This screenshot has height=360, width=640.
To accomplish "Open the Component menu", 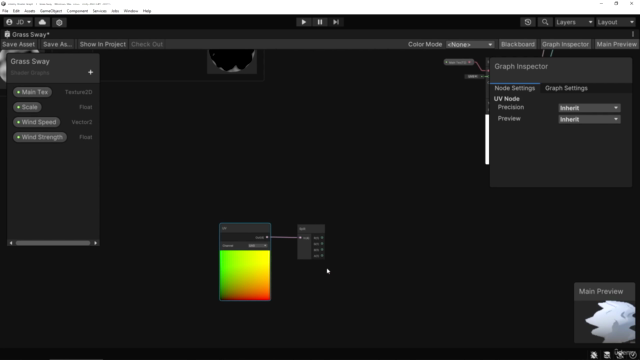I will pyautogui.click(x=78, y=11).
